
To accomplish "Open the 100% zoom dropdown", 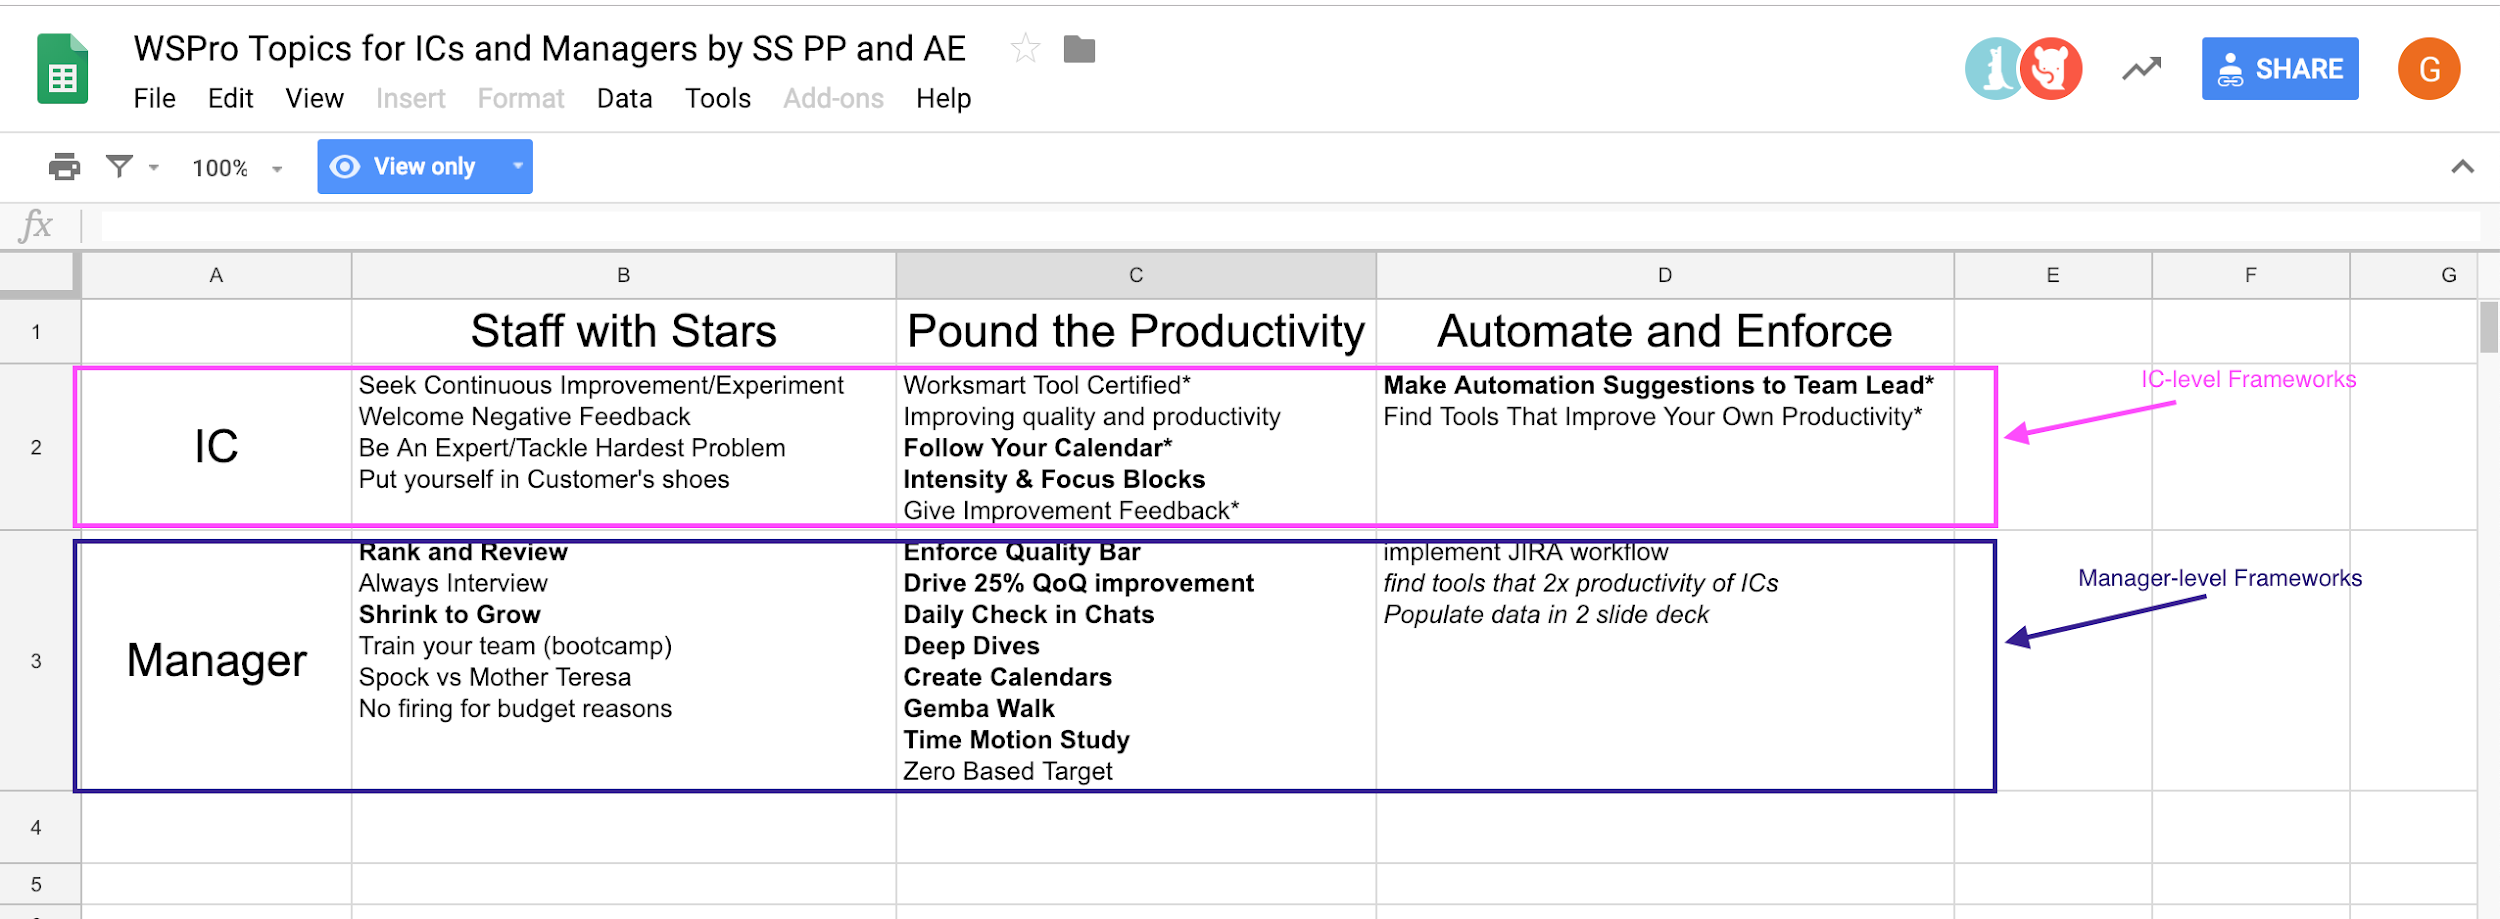I will (237, 168).
